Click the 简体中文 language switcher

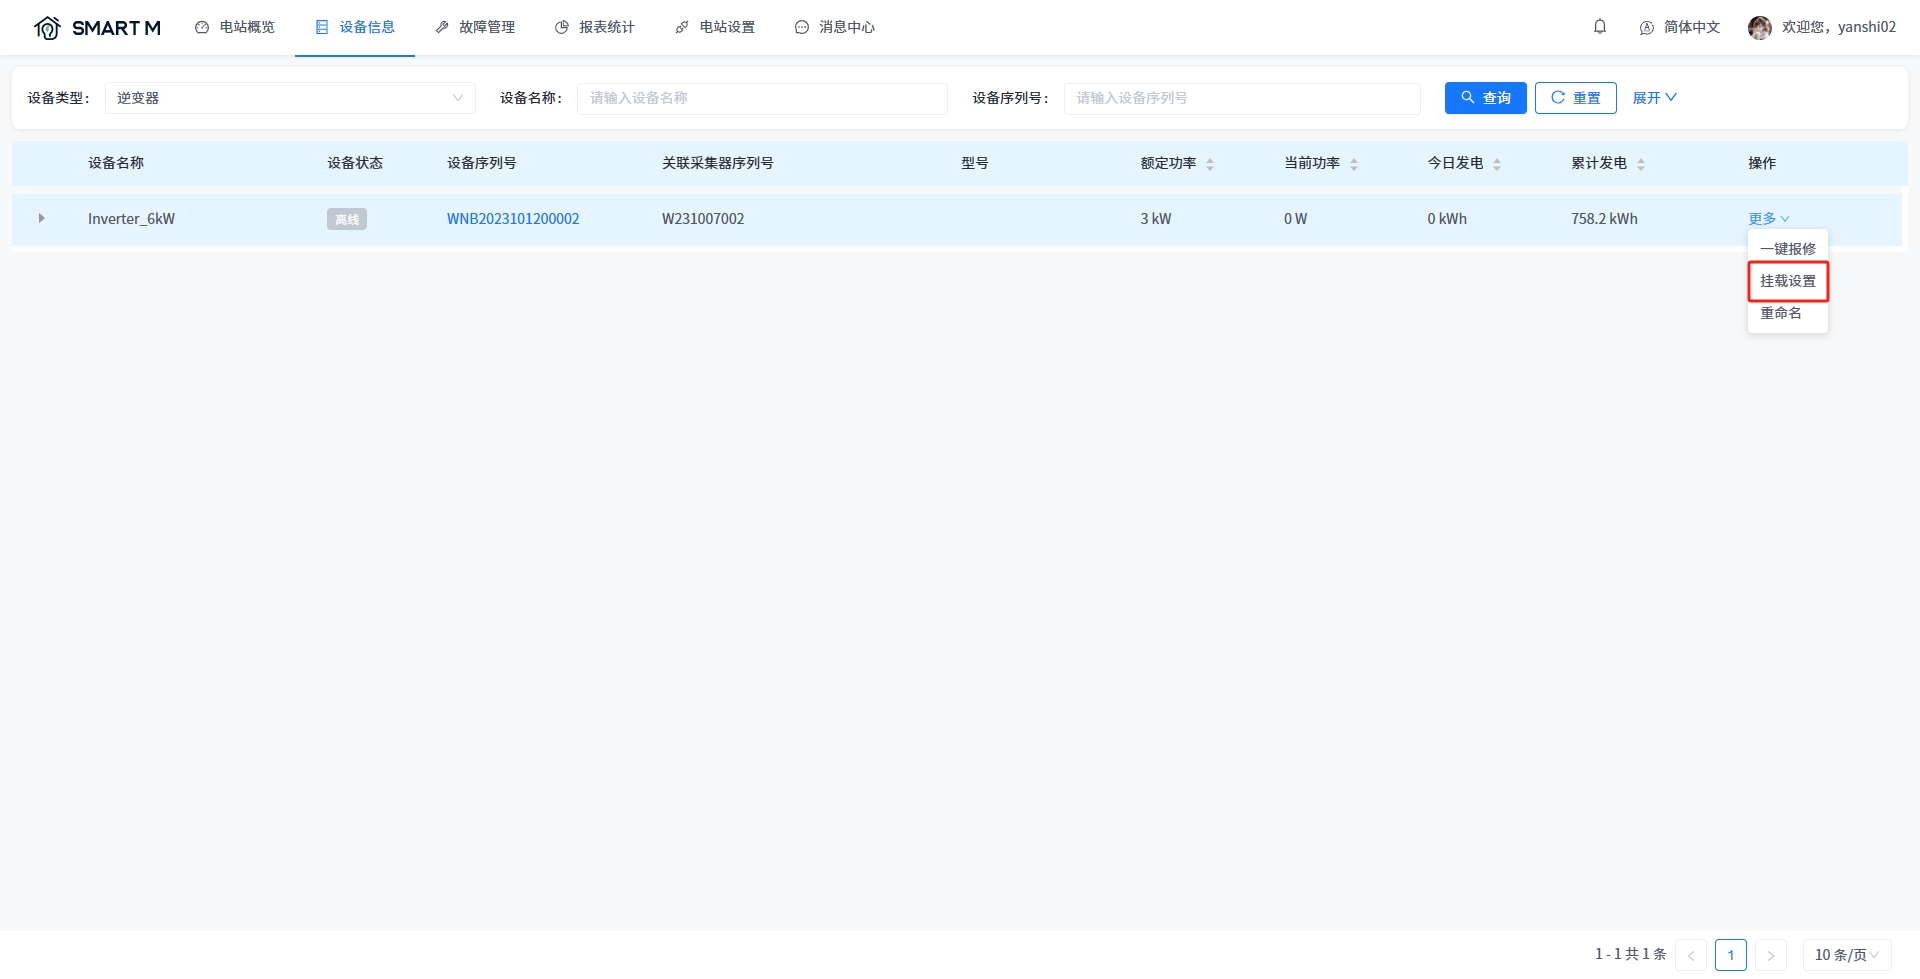pos(1680,27)
